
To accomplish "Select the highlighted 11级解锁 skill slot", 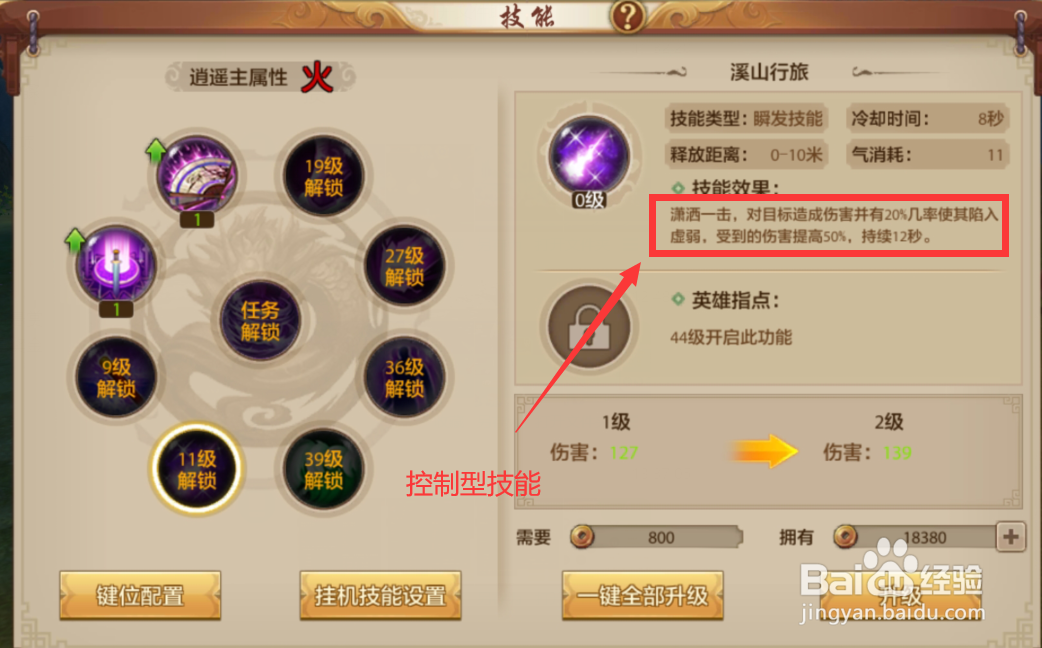I will 197,469.
